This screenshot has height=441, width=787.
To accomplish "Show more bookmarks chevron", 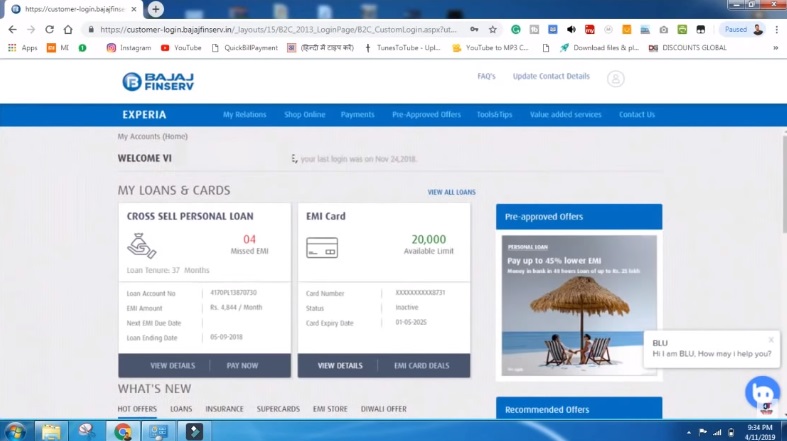I will pyautogui.click(x=775, y=48).
